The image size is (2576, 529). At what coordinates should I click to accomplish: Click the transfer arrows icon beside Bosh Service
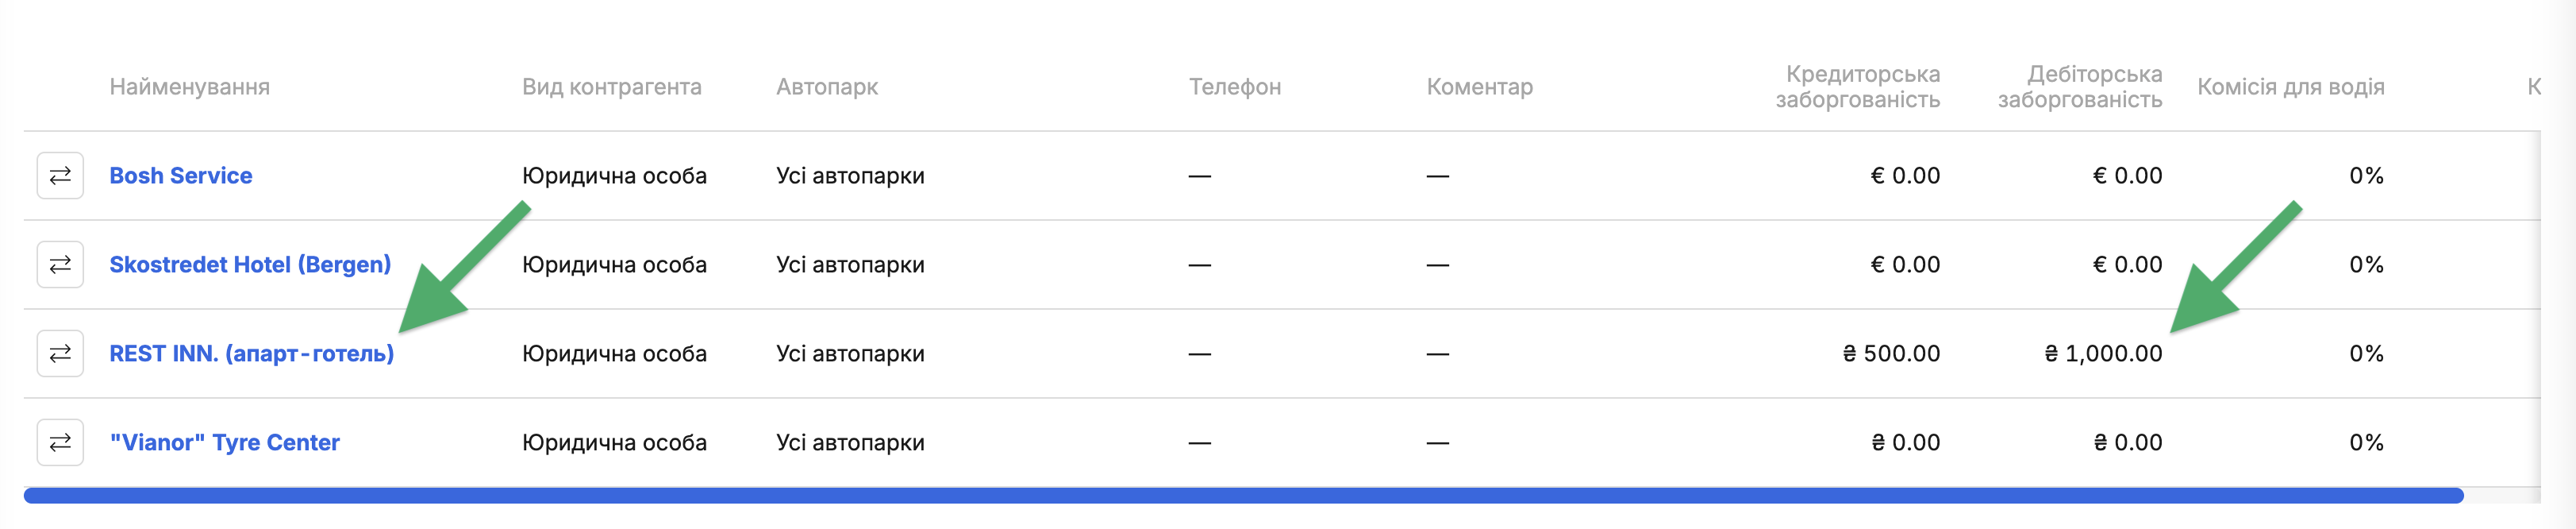[60, 176]
